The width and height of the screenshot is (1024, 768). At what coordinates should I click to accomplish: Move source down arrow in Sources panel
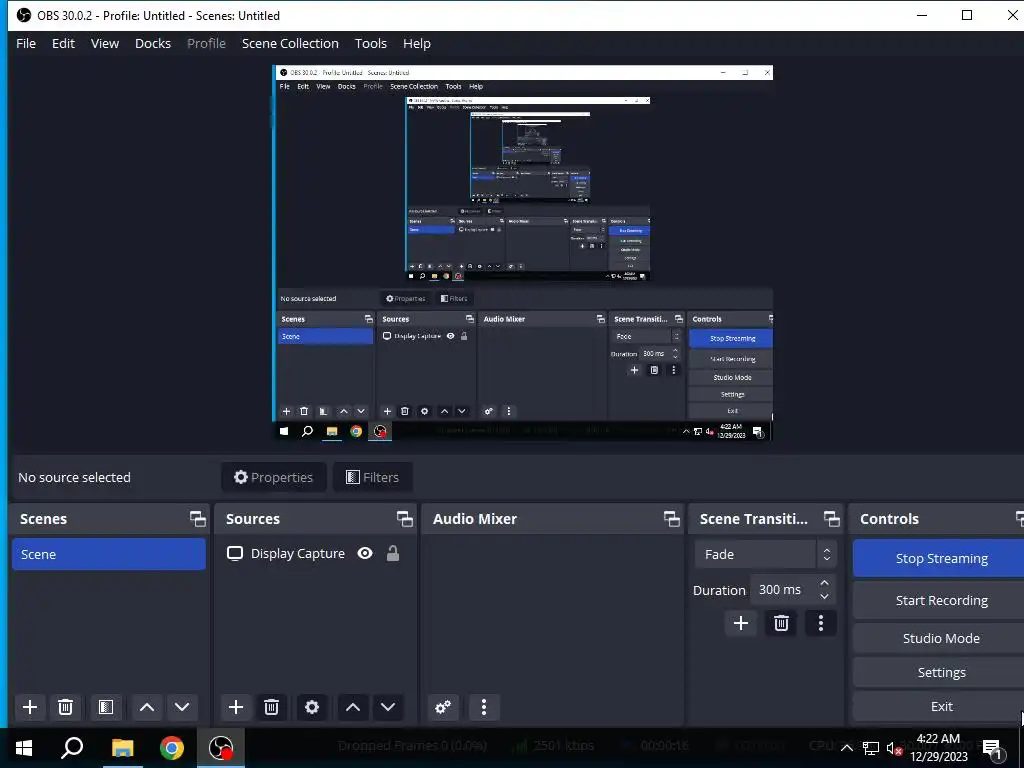tap(388, 707)
